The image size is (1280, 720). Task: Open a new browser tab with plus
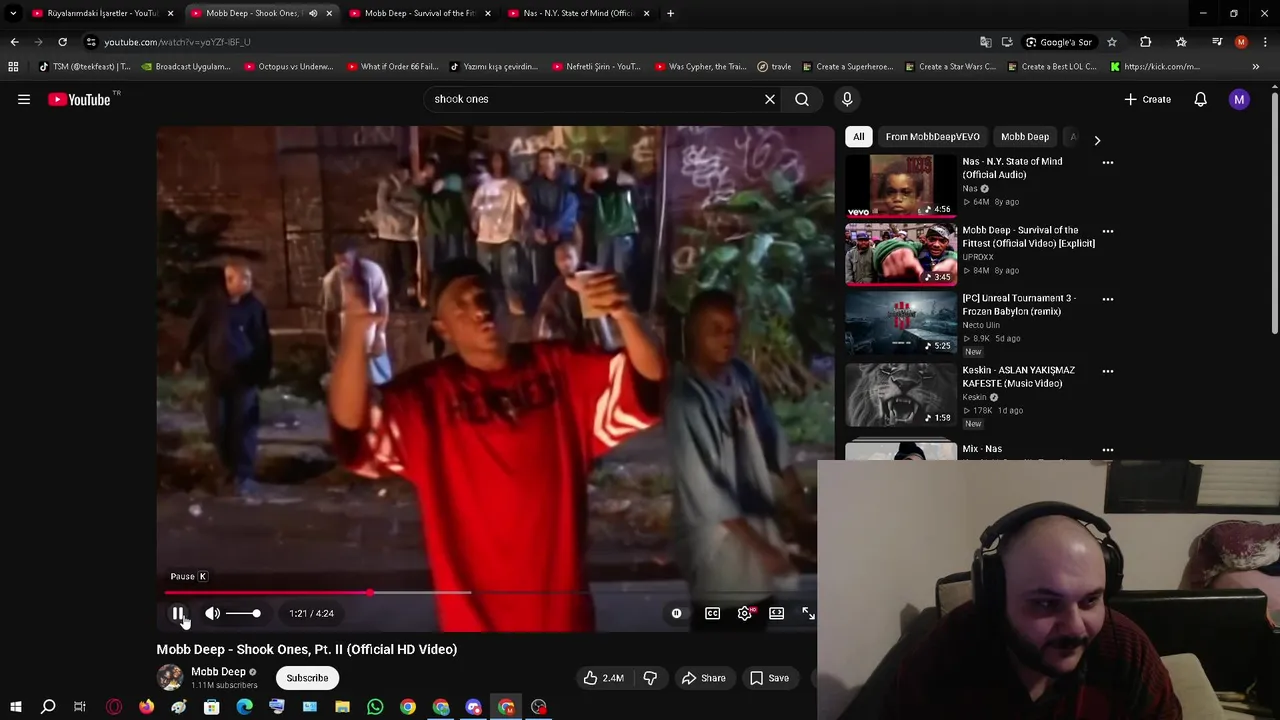tap(670, 13)
